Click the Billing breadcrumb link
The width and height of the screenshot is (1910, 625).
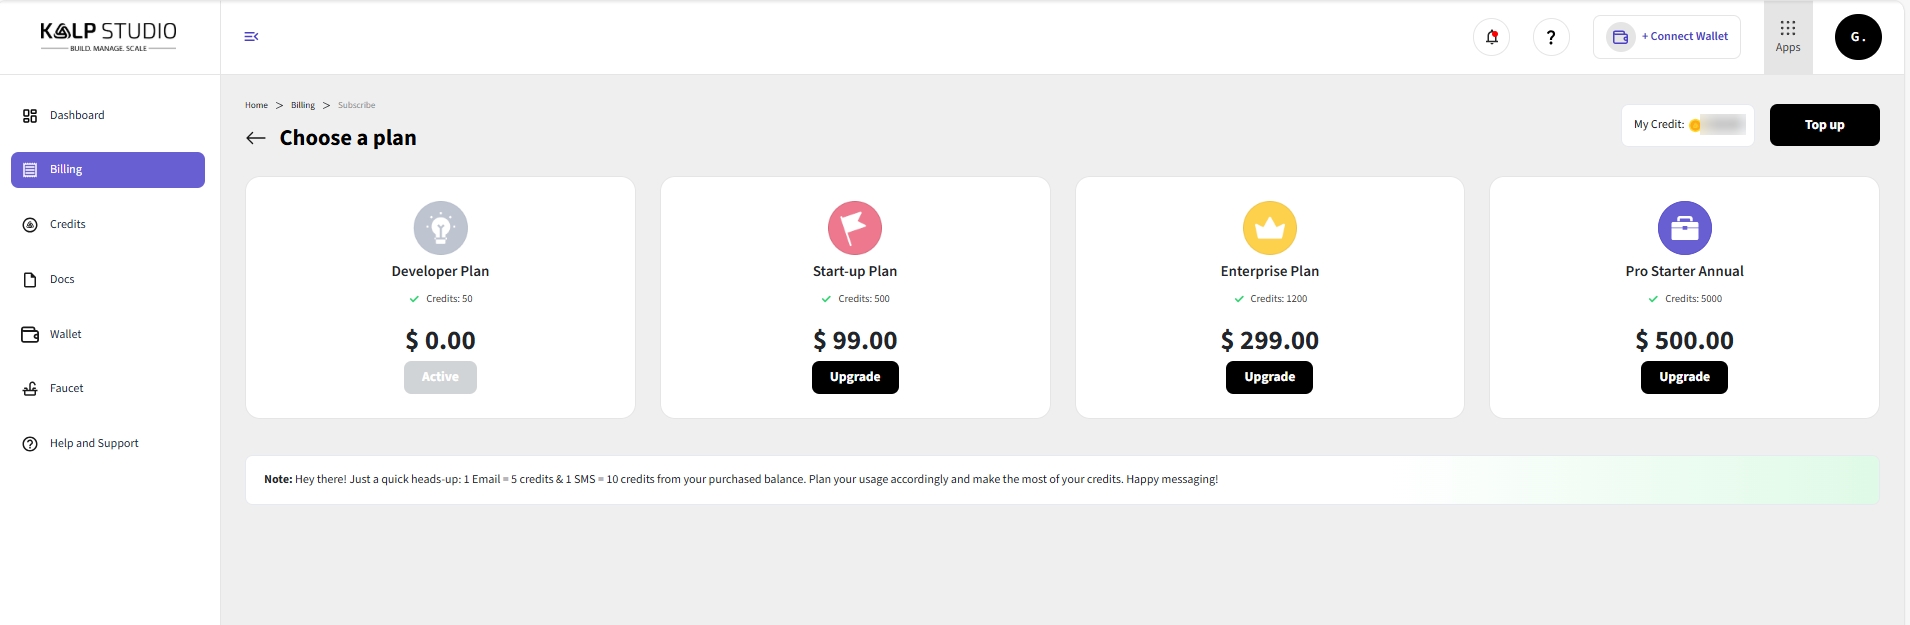303,105
